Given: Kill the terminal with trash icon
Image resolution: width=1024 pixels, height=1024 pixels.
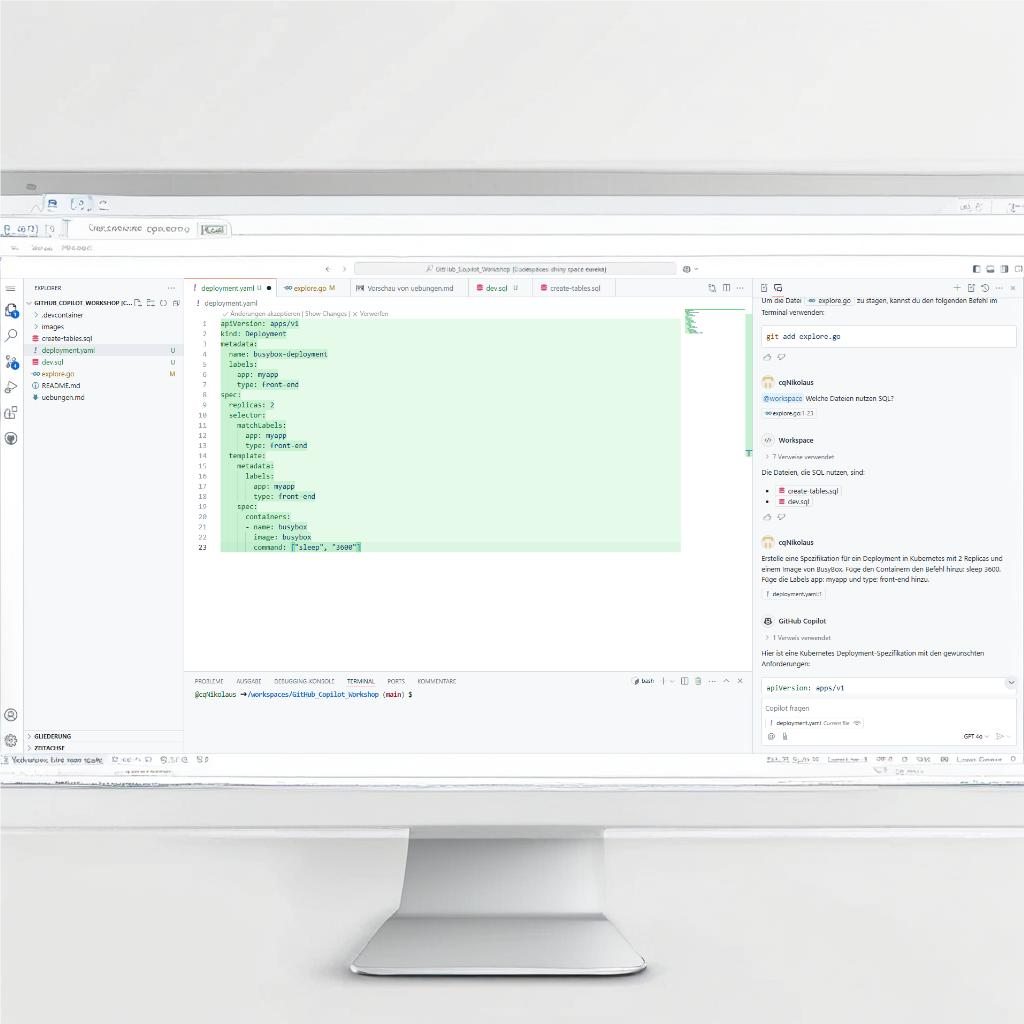Looking at the screenshot, I should pyautogui.click(x=698, y=681).
